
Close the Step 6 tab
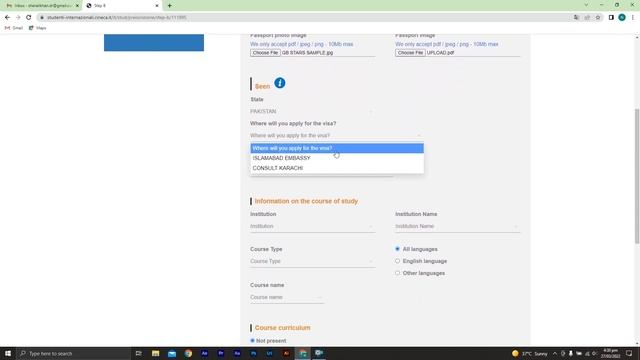point(157,6)
